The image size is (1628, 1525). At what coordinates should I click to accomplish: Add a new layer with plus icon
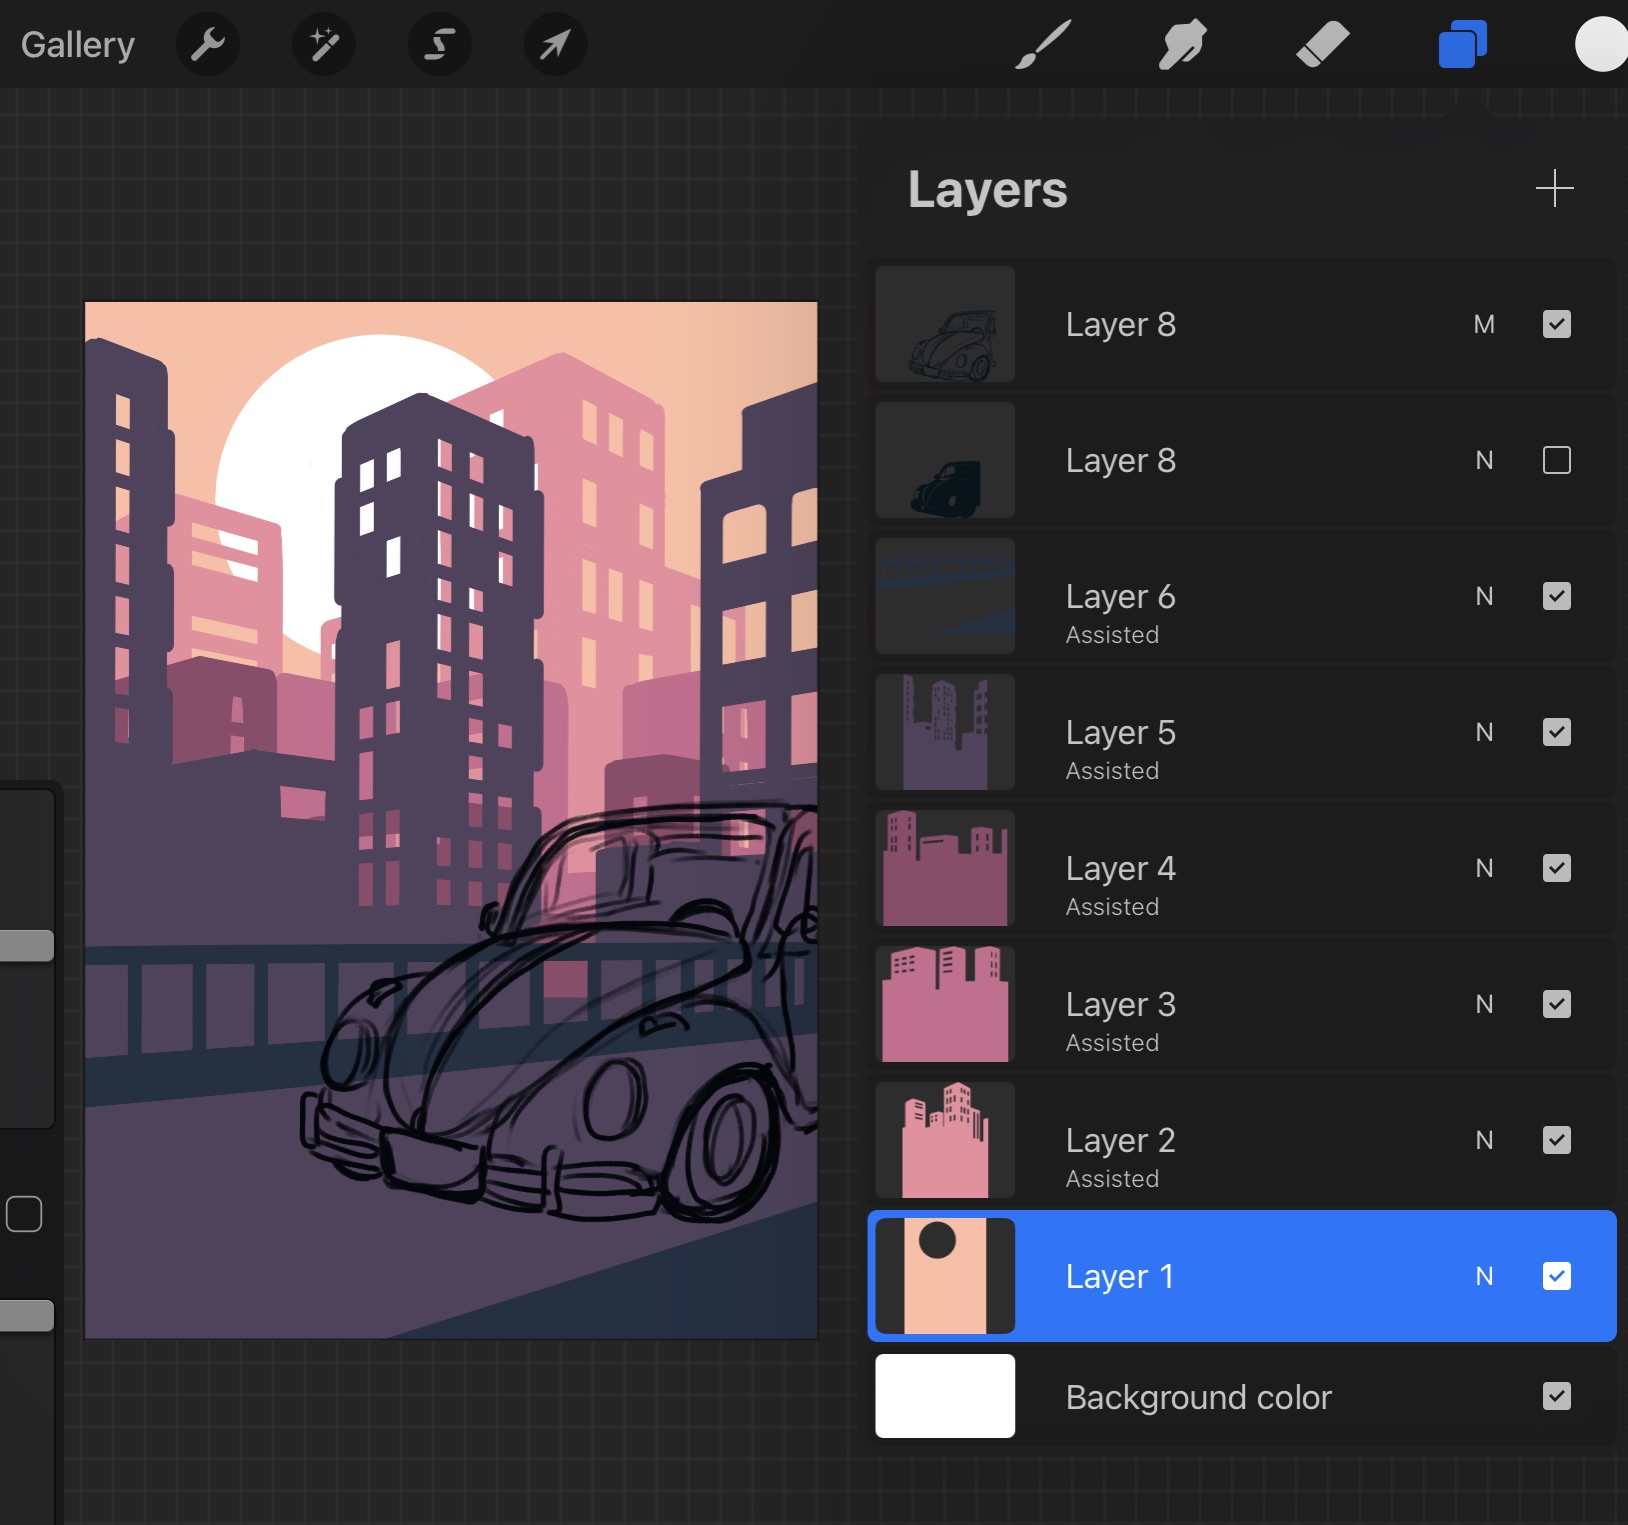[x=1554, y=188]
